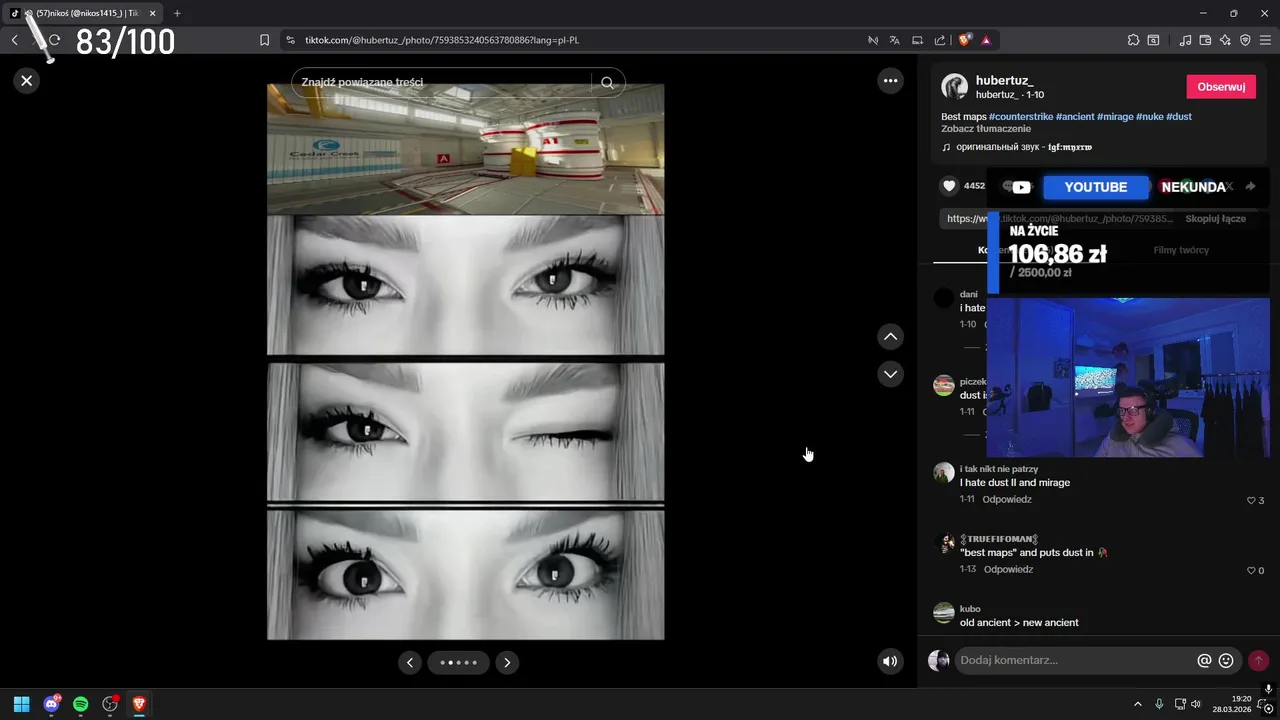
Task: Click Zobacz tłumaczenie to translate caption
Action: coord(986,129)
